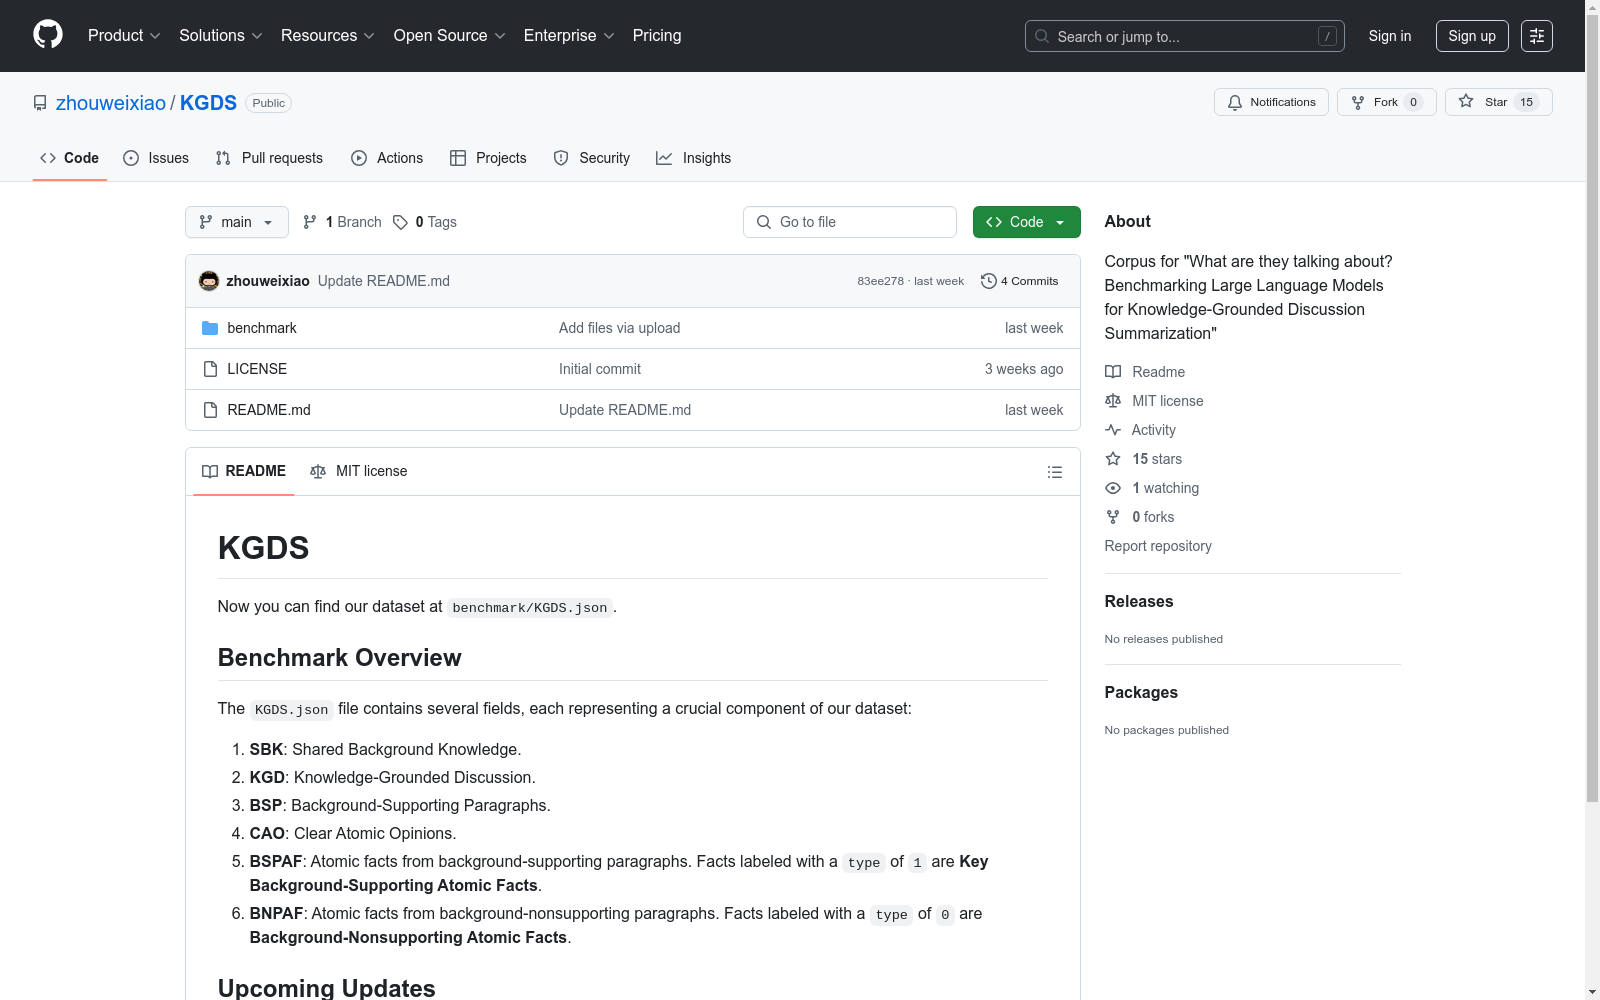This screenshot has width=1600, height=1000.
Task: Click the fork count badge 0
Action: click(x=1413, y=102)
